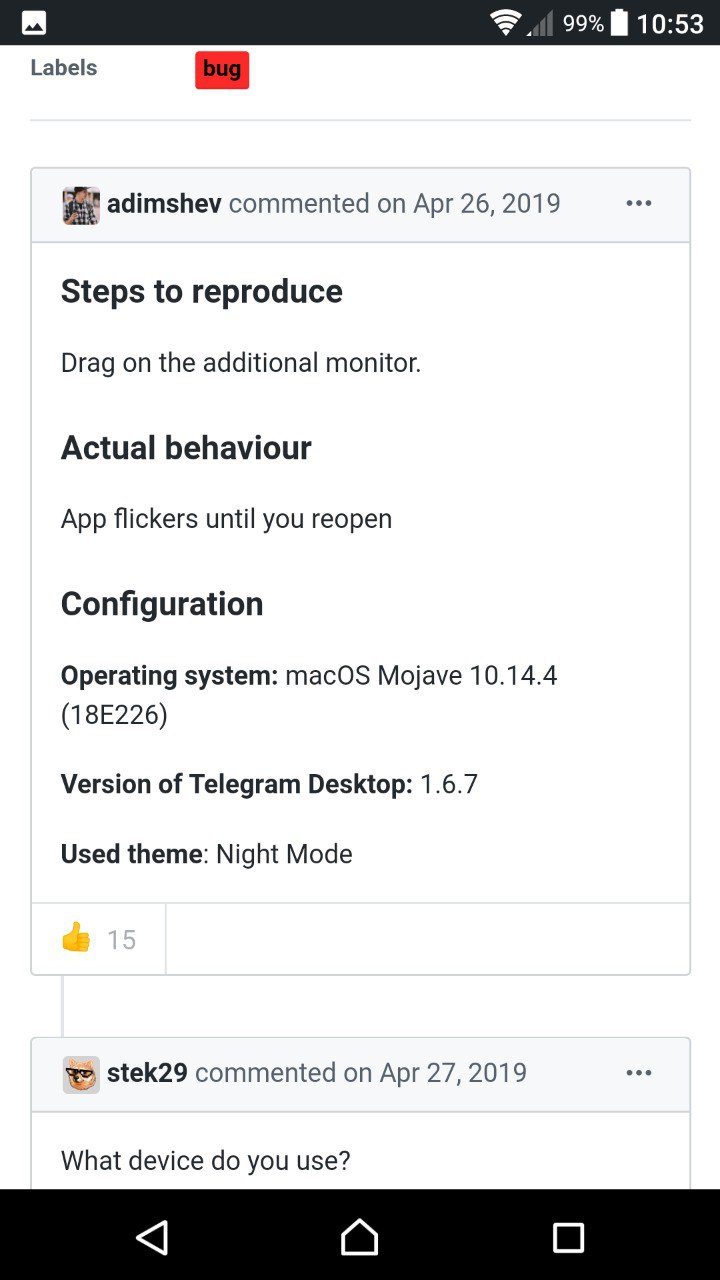Tap the Android back navigation button
Image resolution: width=720 pixels, height=1280 pixels.
pyautogui.click(x=152, y=1238)
